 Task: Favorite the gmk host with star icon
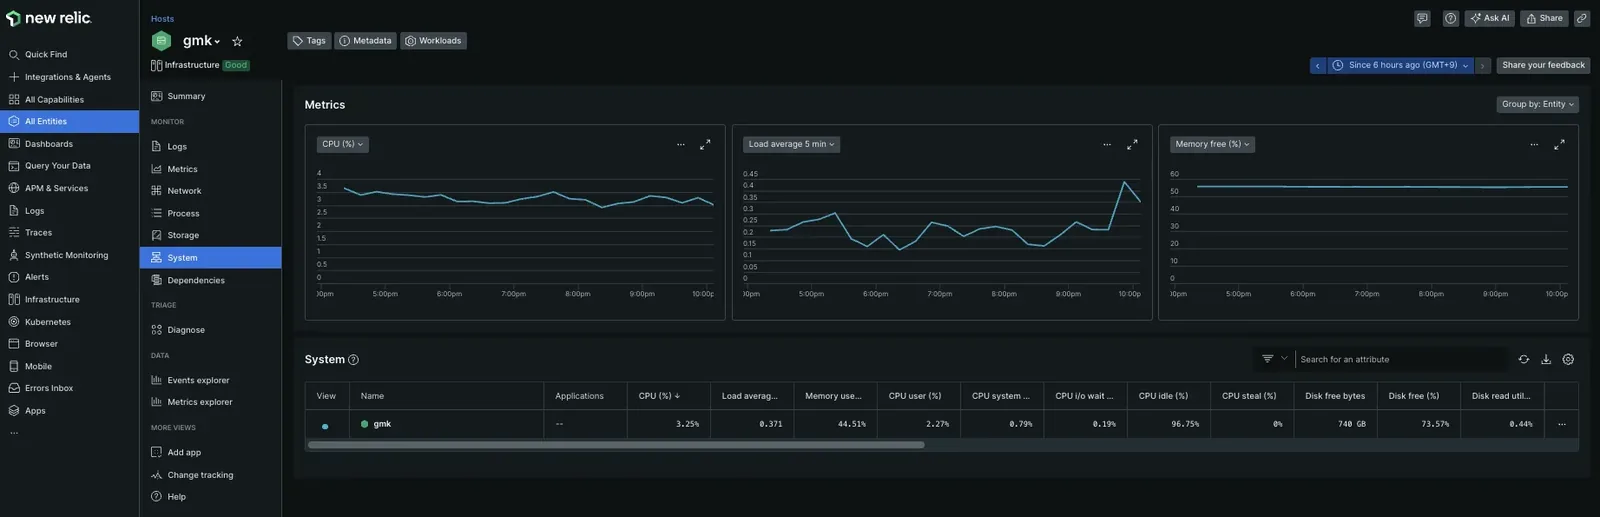(237, 41)
